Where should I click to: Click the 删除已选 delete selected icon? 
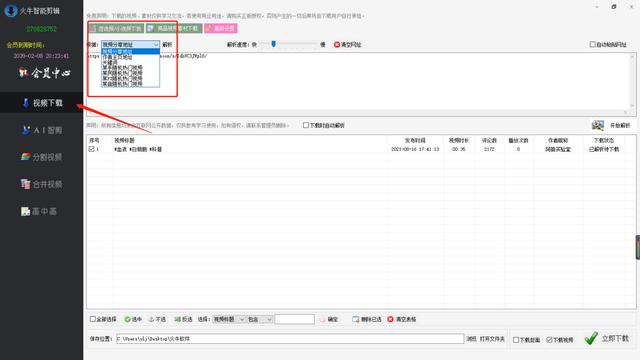click(356, 319)
